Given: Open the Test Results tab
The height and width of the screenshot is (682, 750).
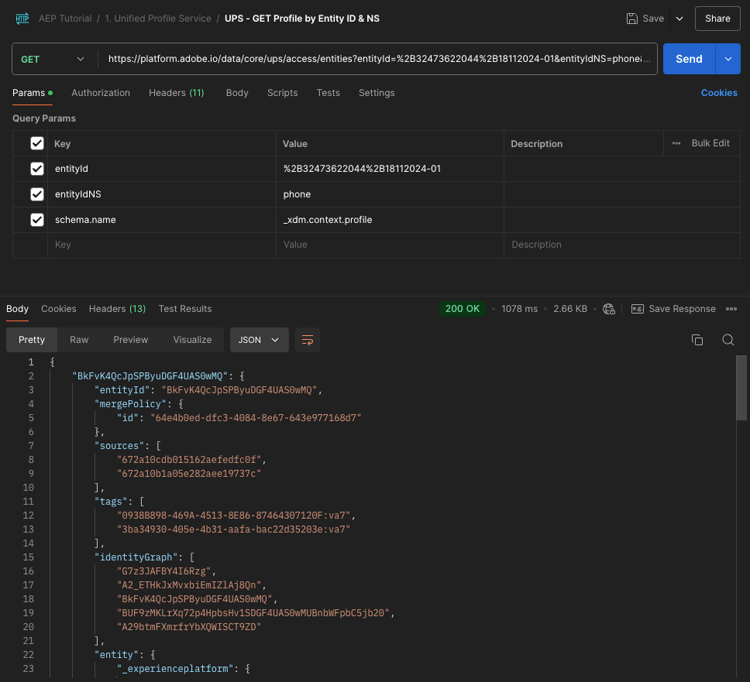Looking at the screenshot, I should (185, 309).
